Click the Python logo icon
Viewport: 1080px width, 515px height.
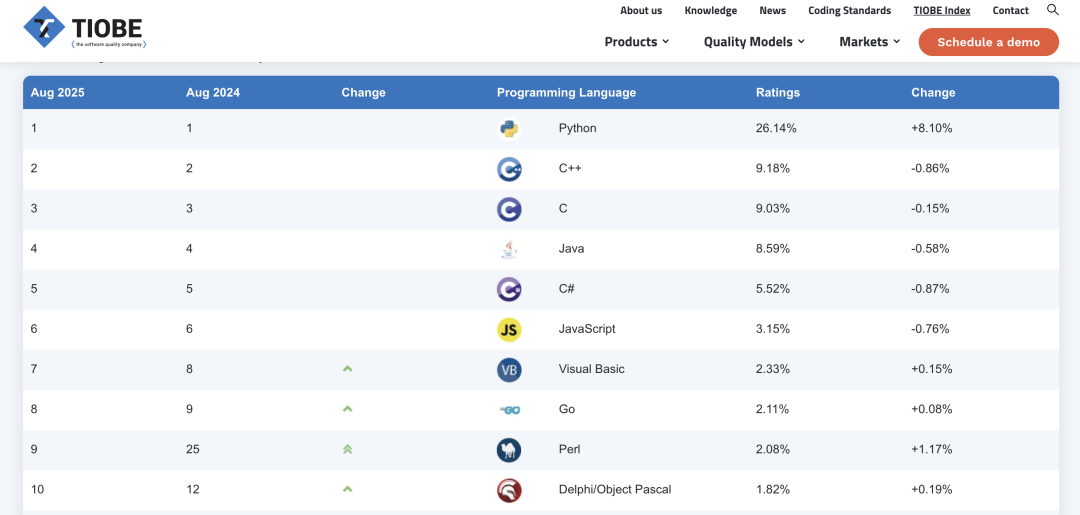509,129
